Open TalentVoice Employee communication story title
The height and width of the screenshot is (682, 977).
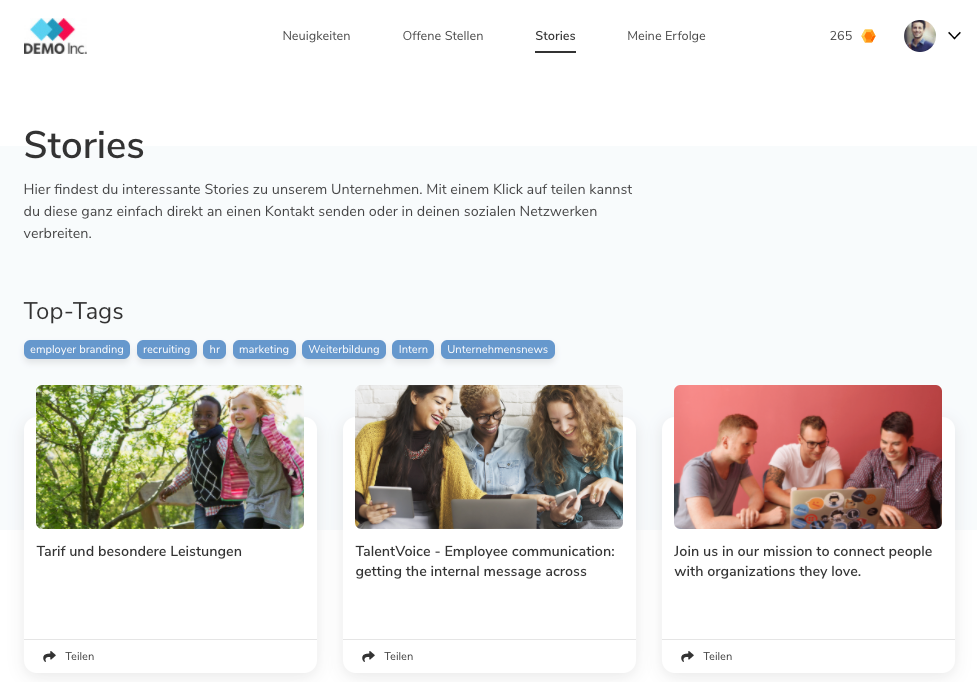pos(485,561)
